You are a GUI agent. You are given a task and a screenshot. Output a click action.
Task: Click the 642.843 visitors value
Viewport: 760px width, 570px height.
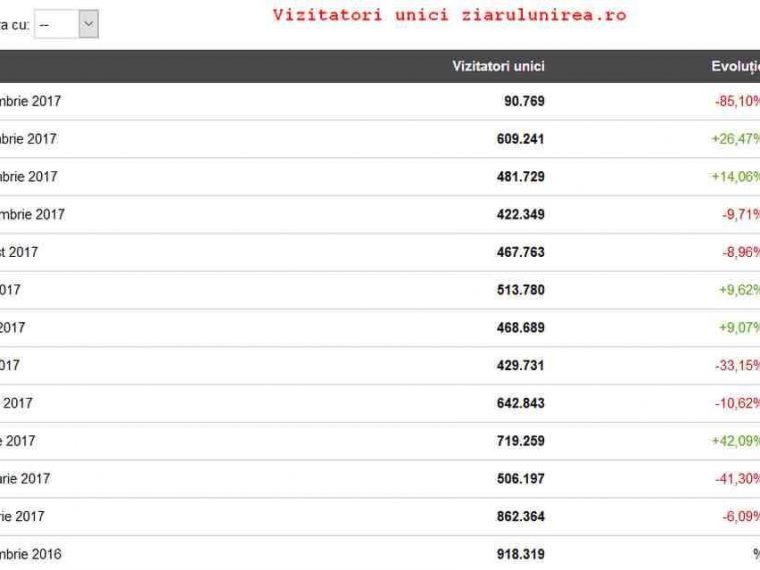tap(521, 403)
